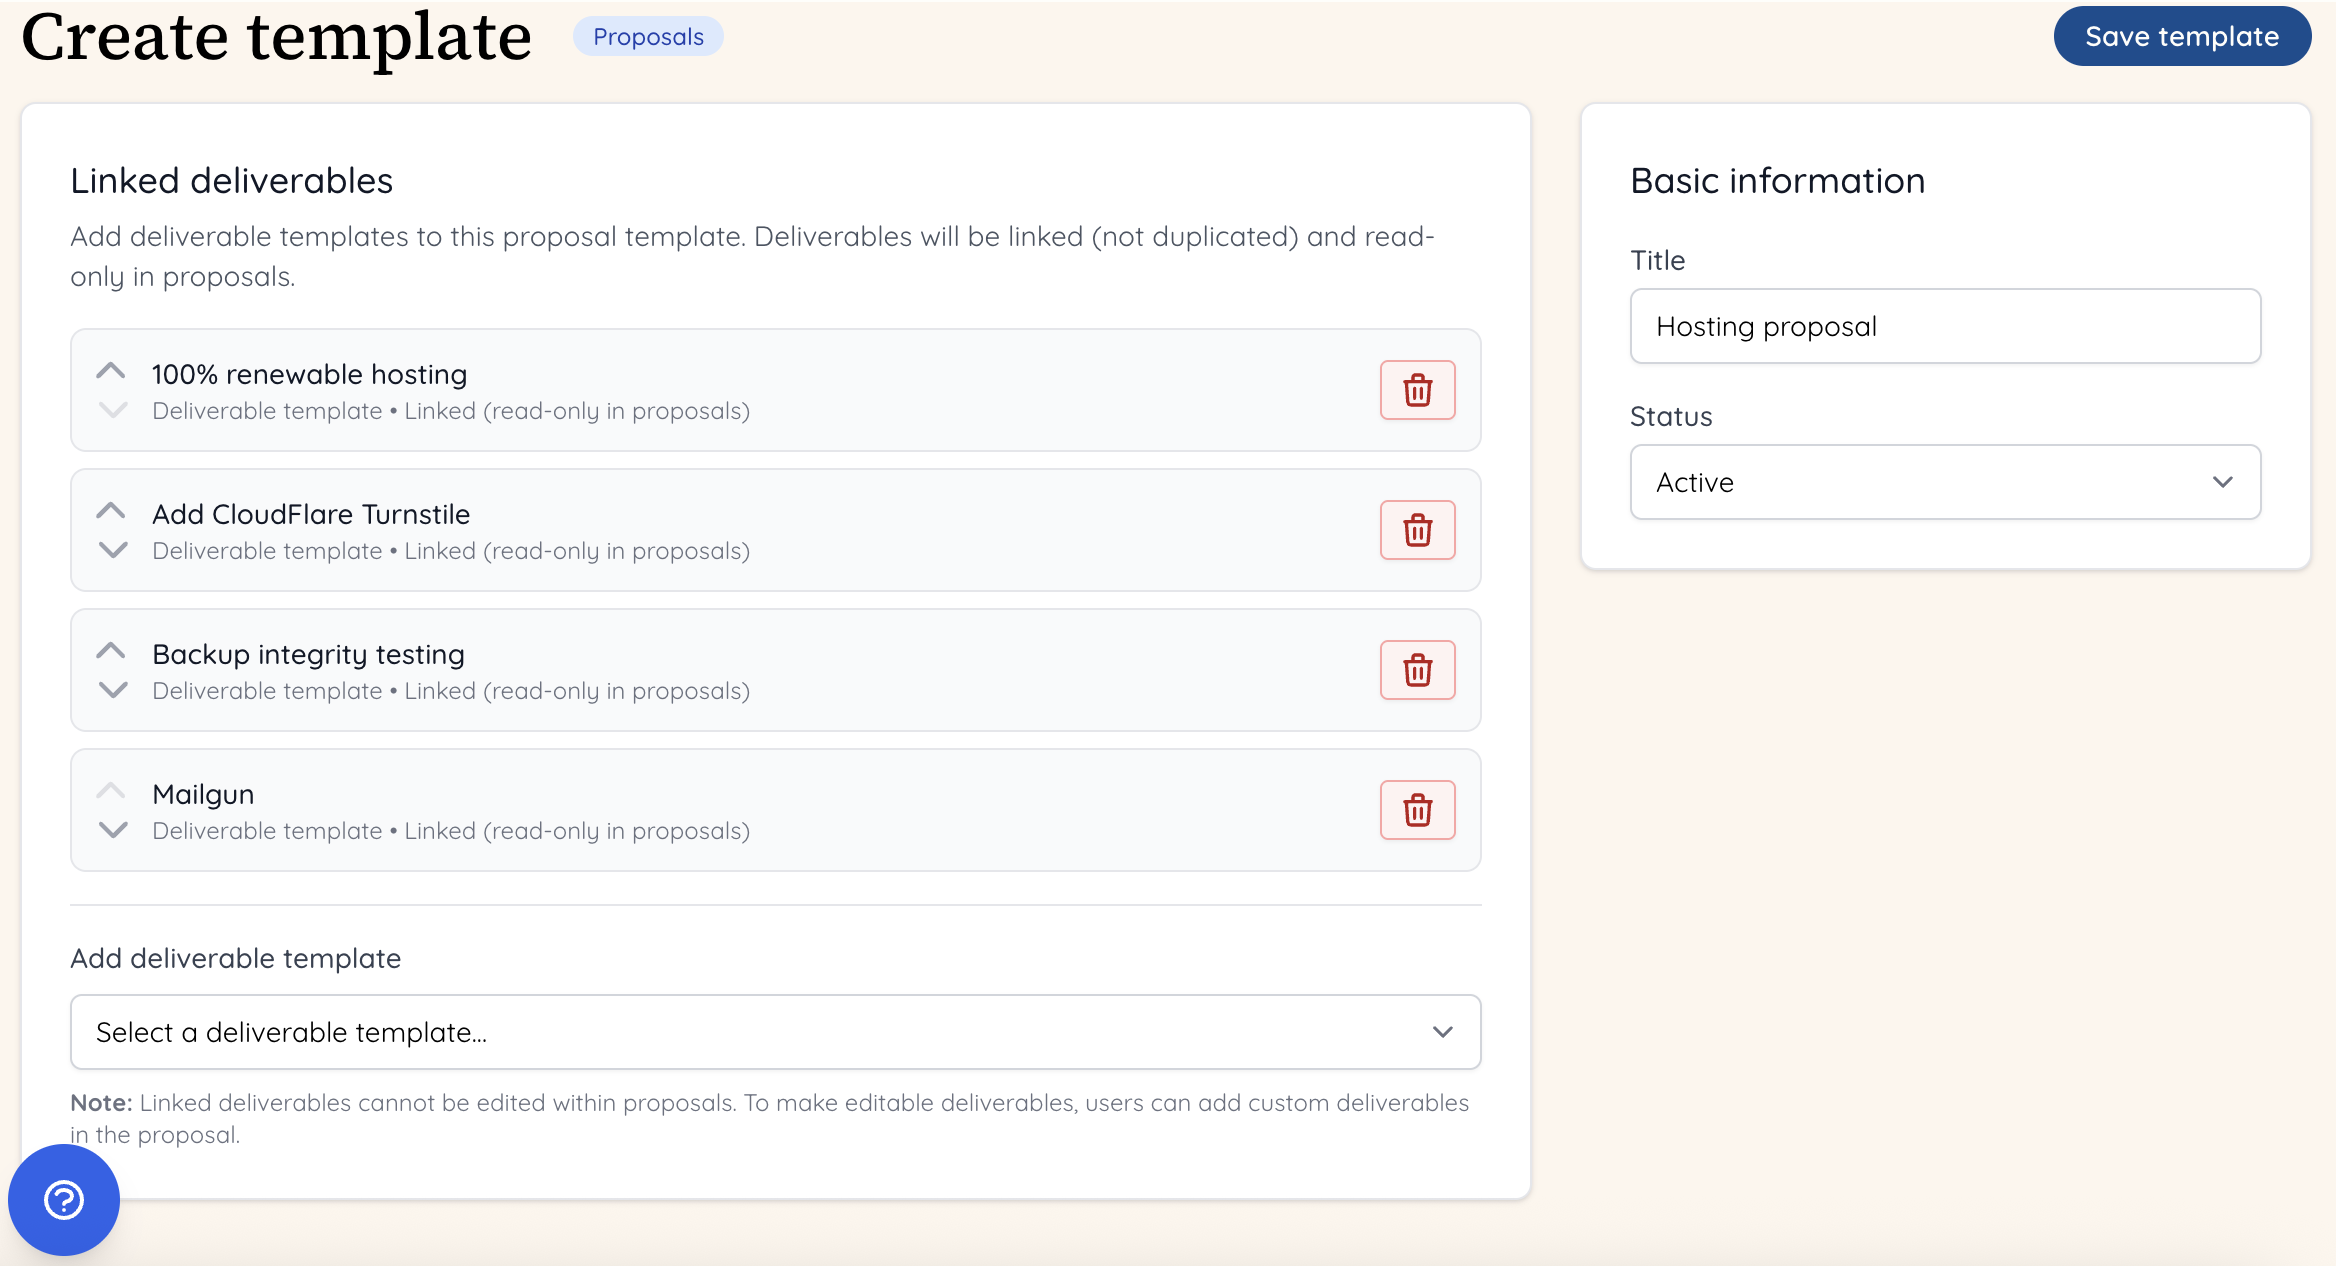This screenshot has width=2336, height=1266.
Task: Move 100% renewable hosting down
Action: pyautogui.click(x=113, y=410)
